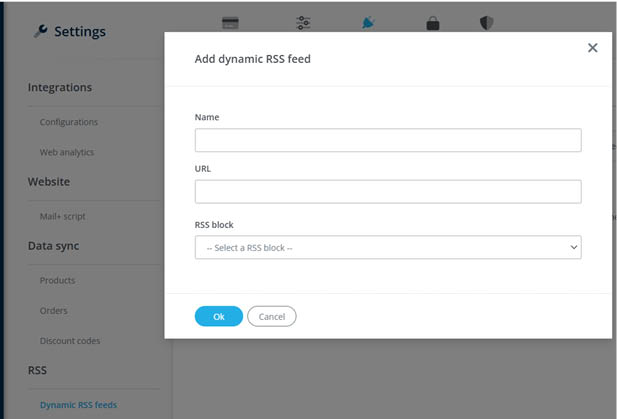Image resolution: width=617 pixels, height=419 pixels.
Task: Select Mail+ script in sidebar
Action: [x=63, y=216]
